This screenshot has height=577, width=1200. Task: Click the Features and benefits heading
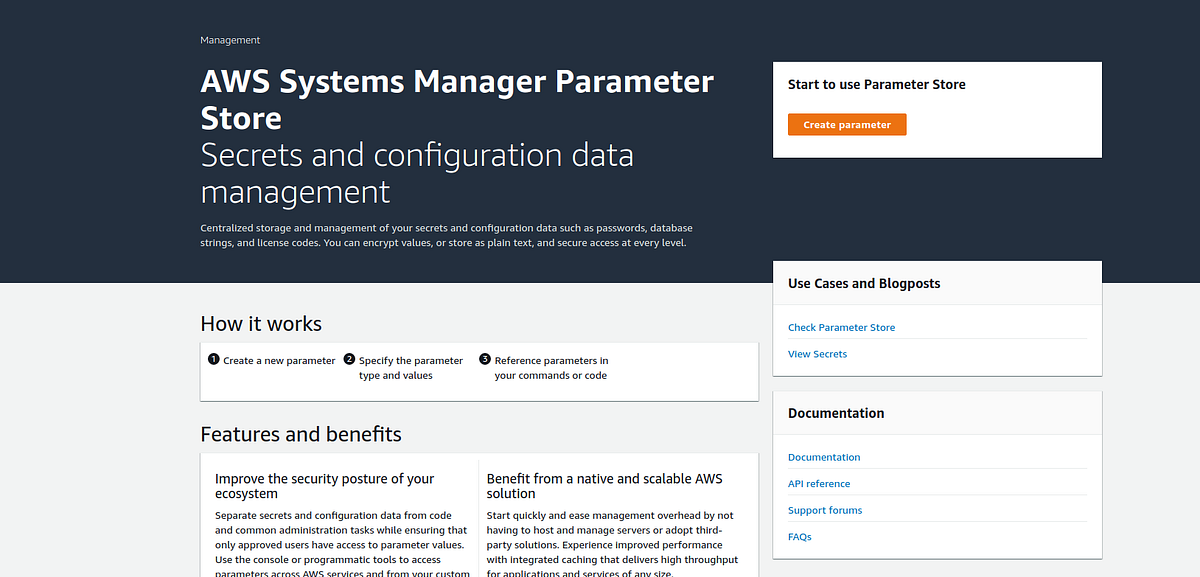(x=300, y=434)
